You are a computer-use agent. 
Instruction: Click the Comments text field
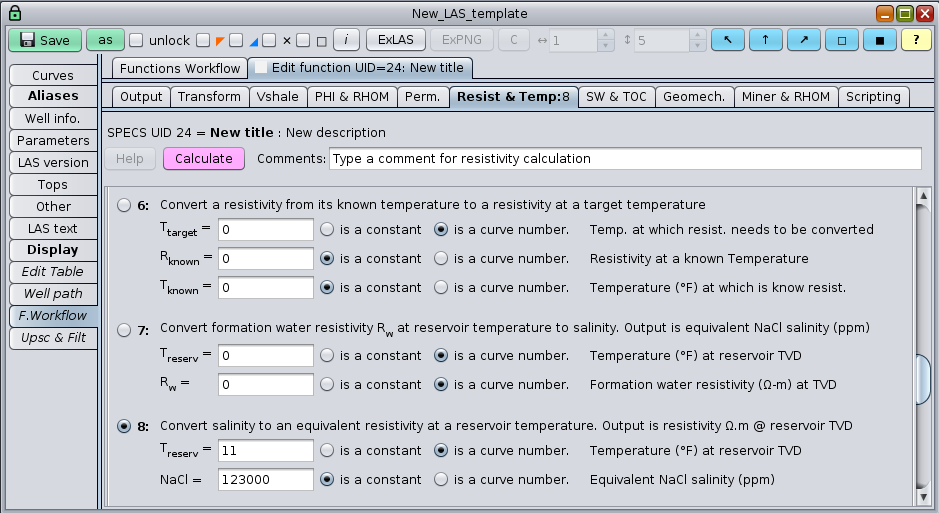pyautogui.click(x=625, y=159)
